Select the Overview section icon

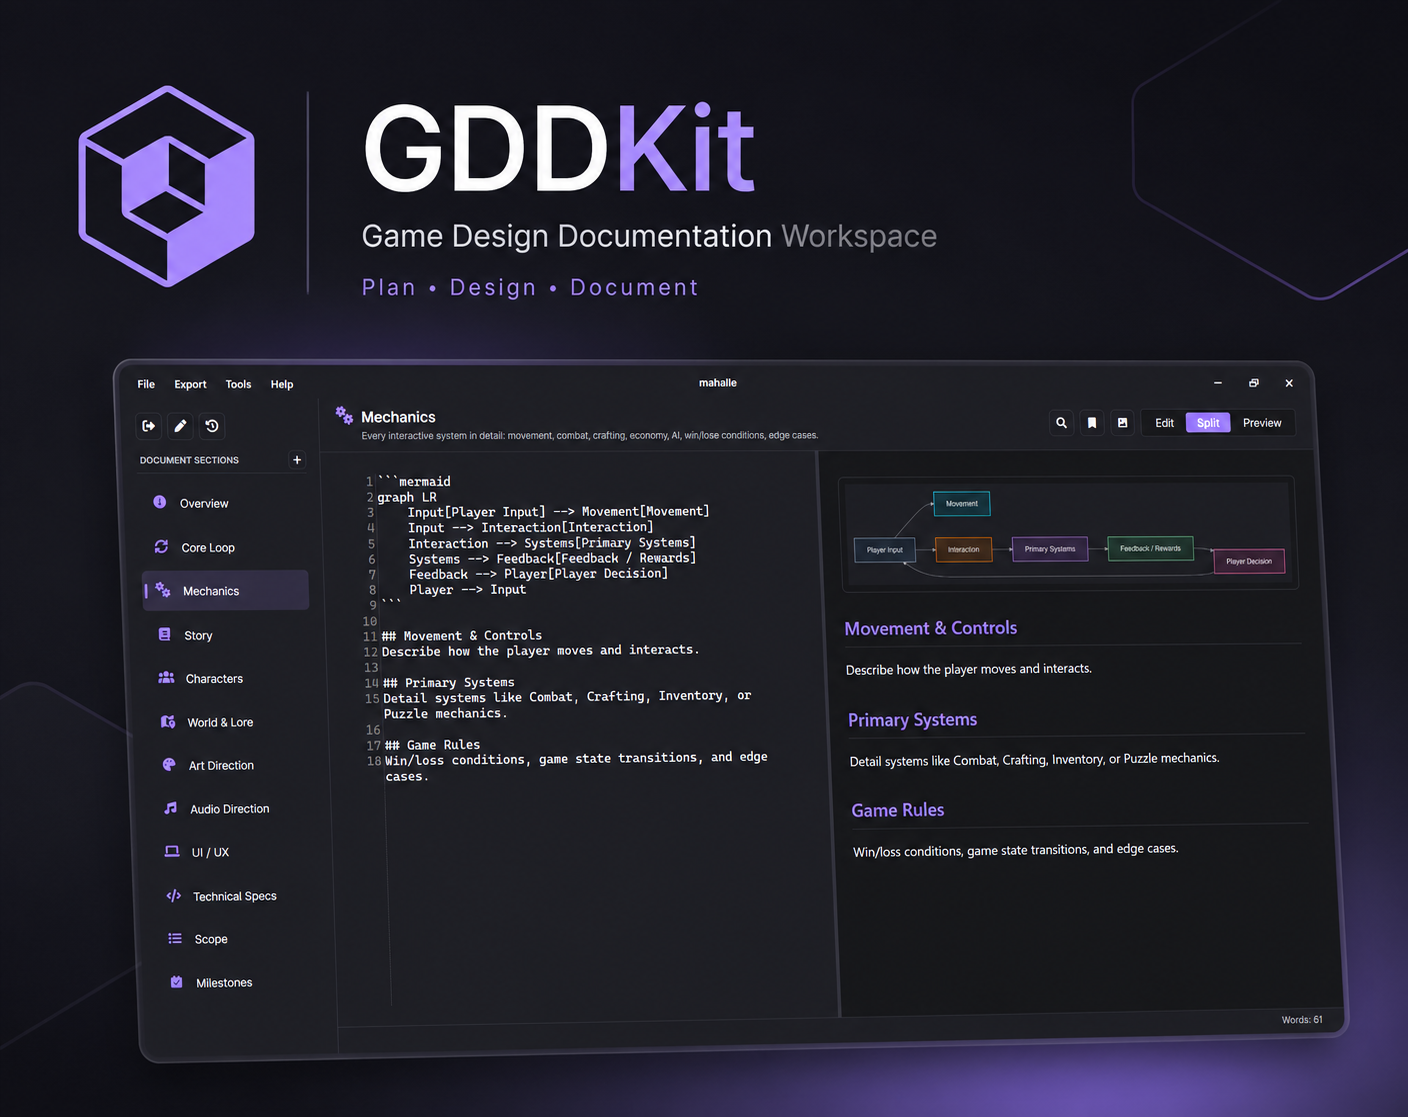160,502
